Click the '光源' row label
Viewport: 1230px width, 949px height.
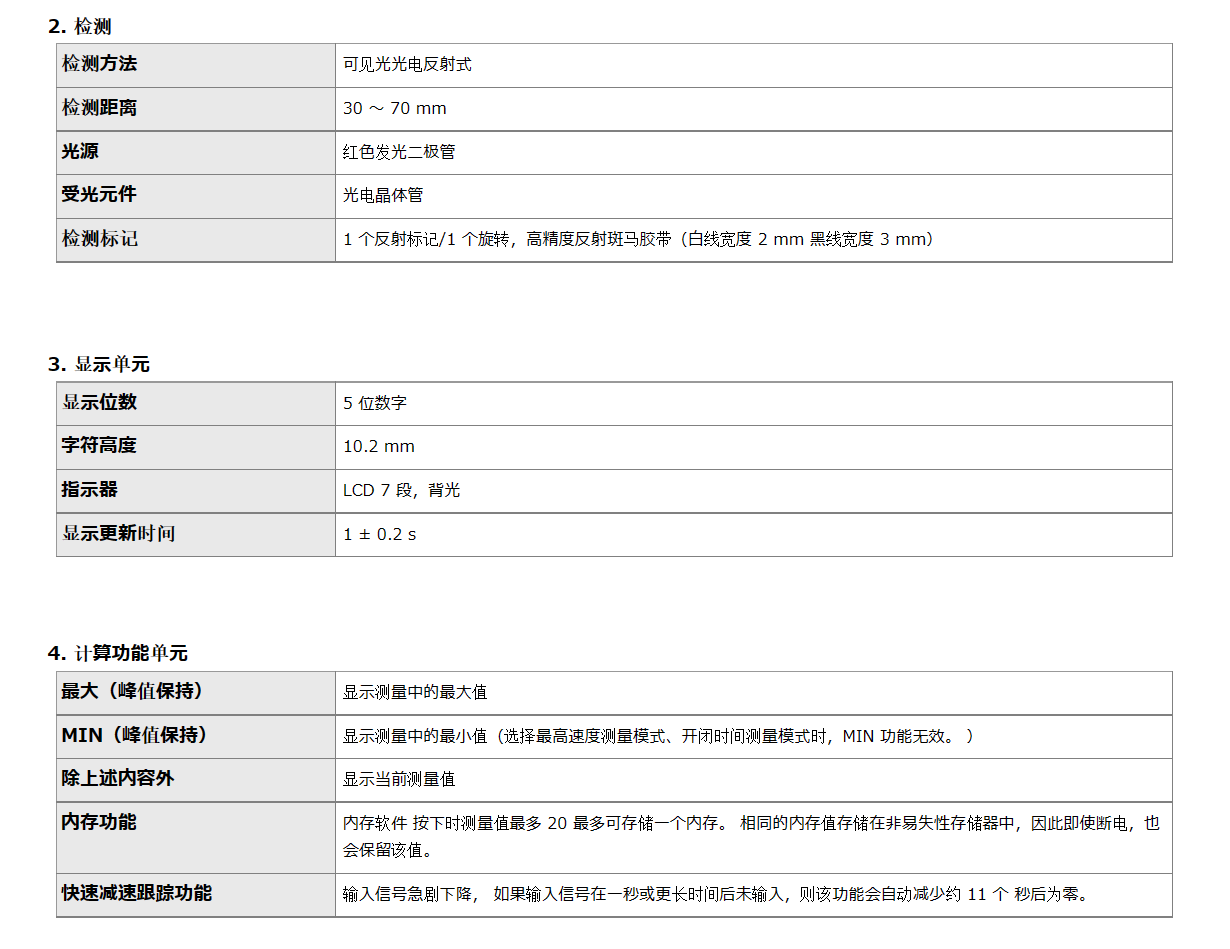[x=80, y=152]
